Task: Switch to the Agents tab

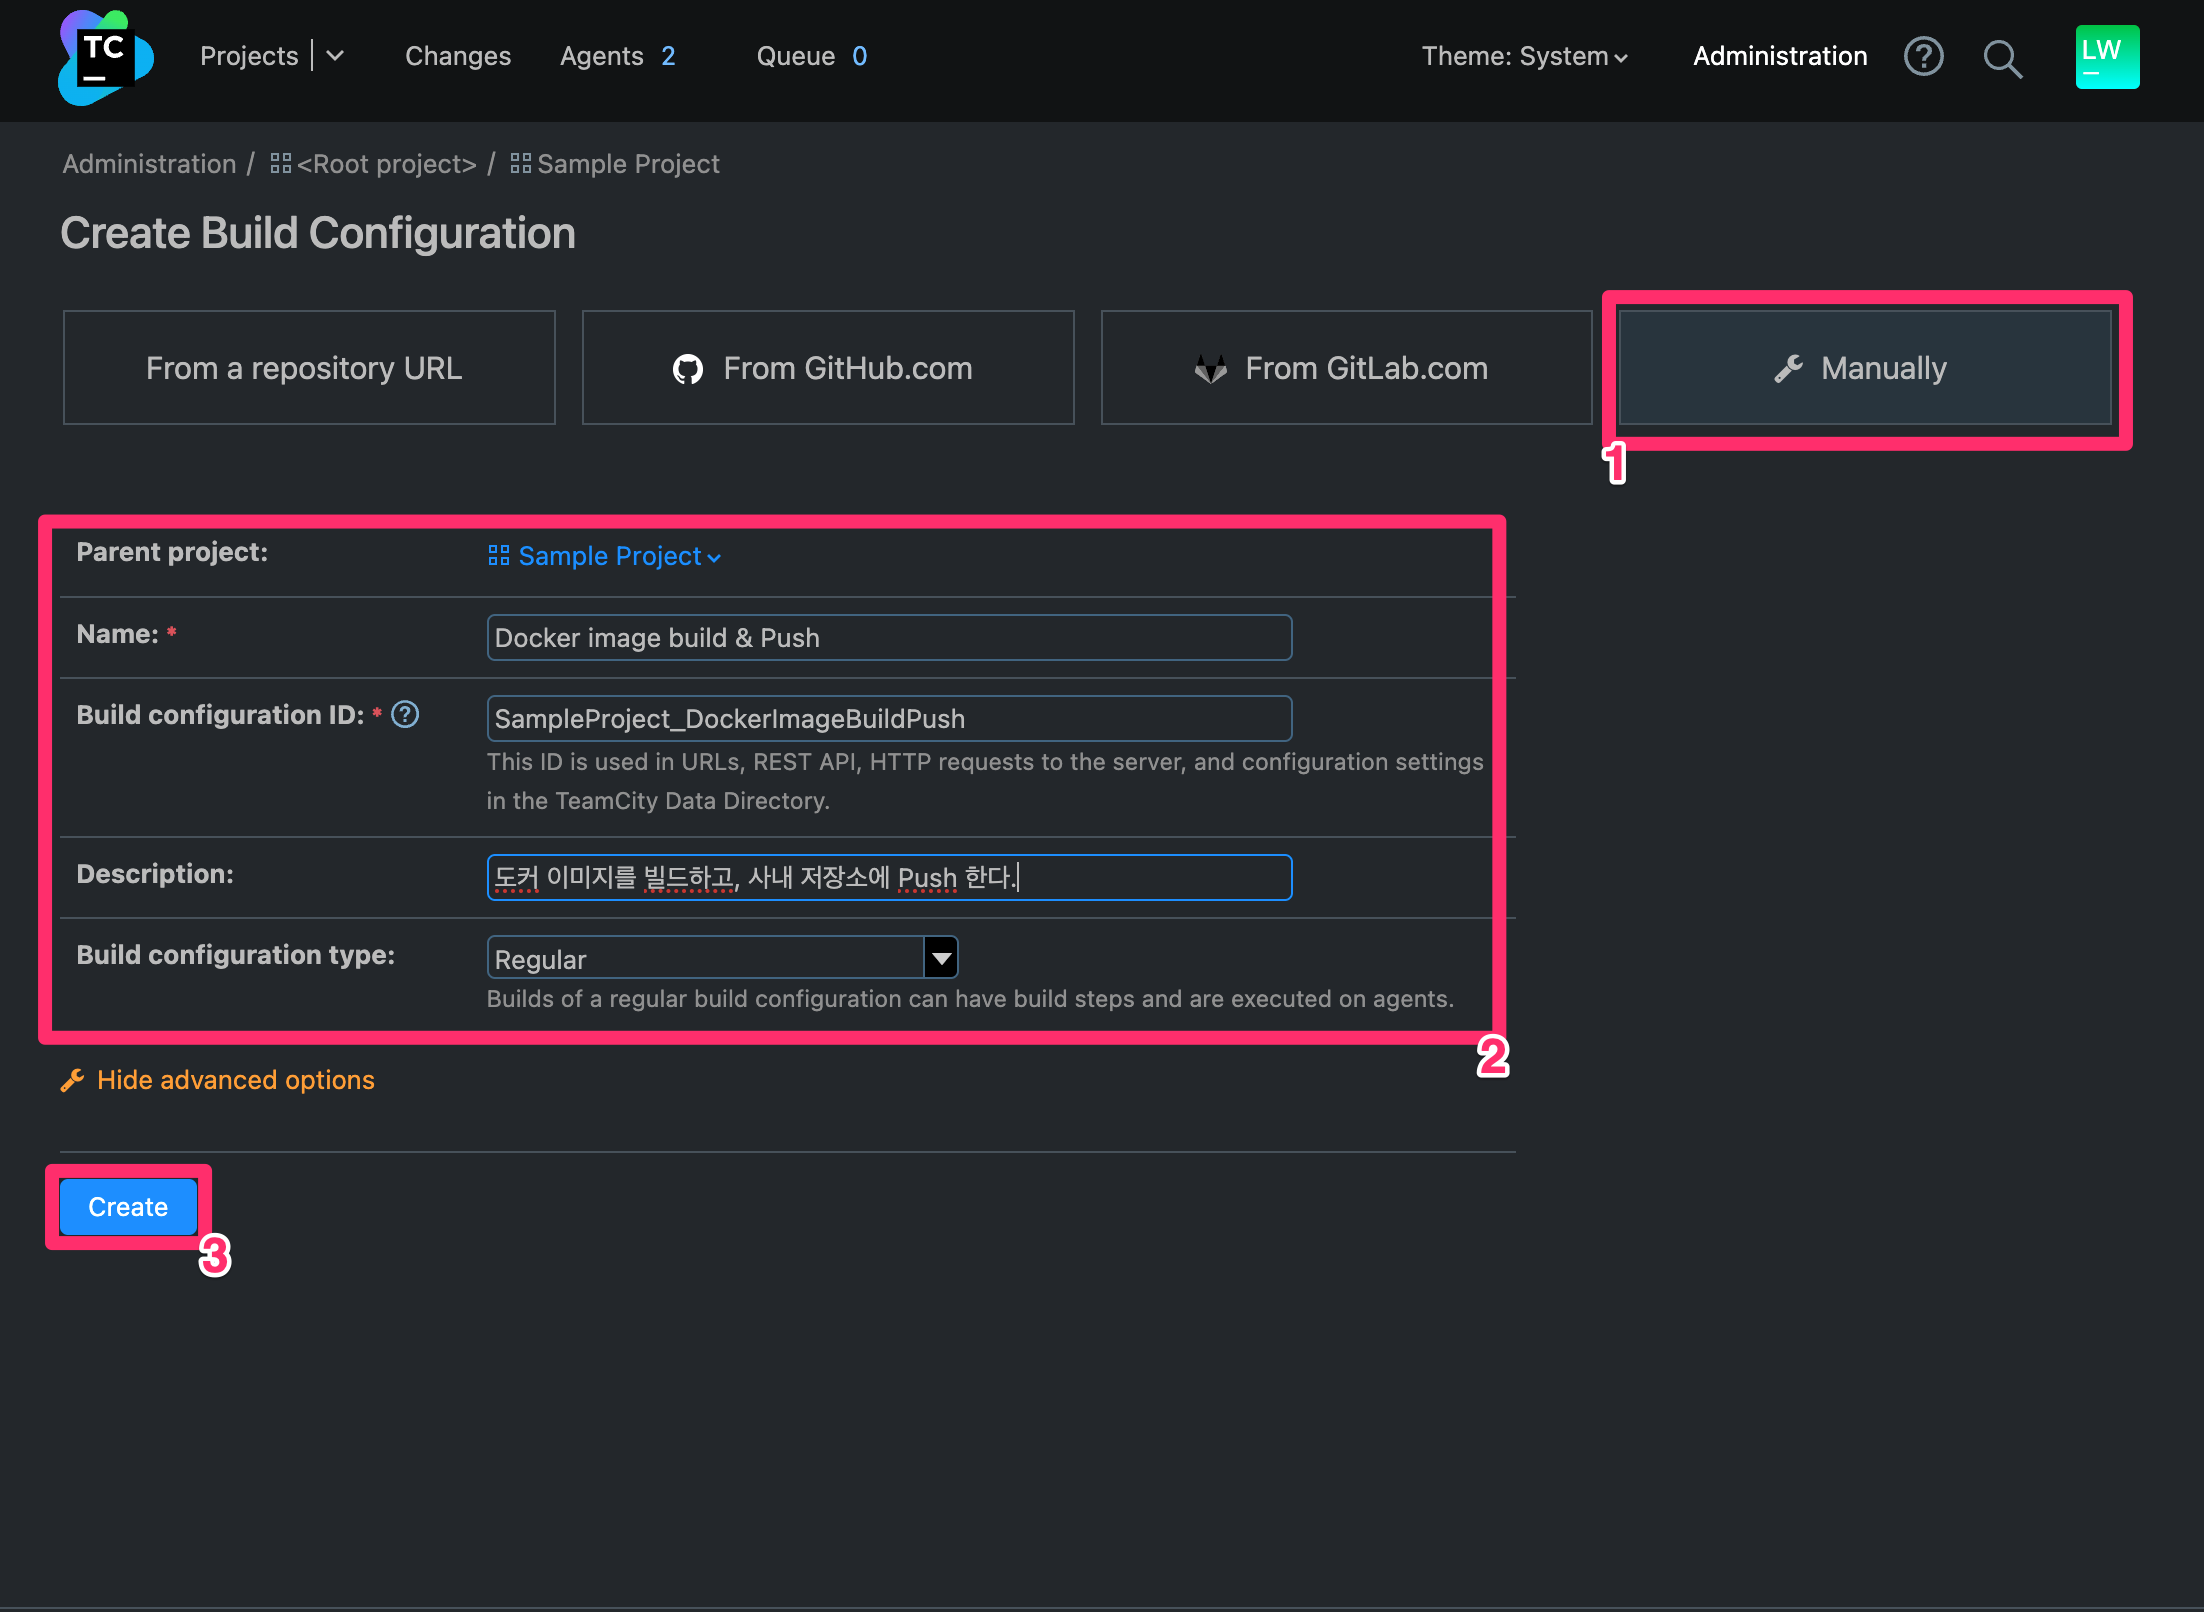Action: pos(601,56)
